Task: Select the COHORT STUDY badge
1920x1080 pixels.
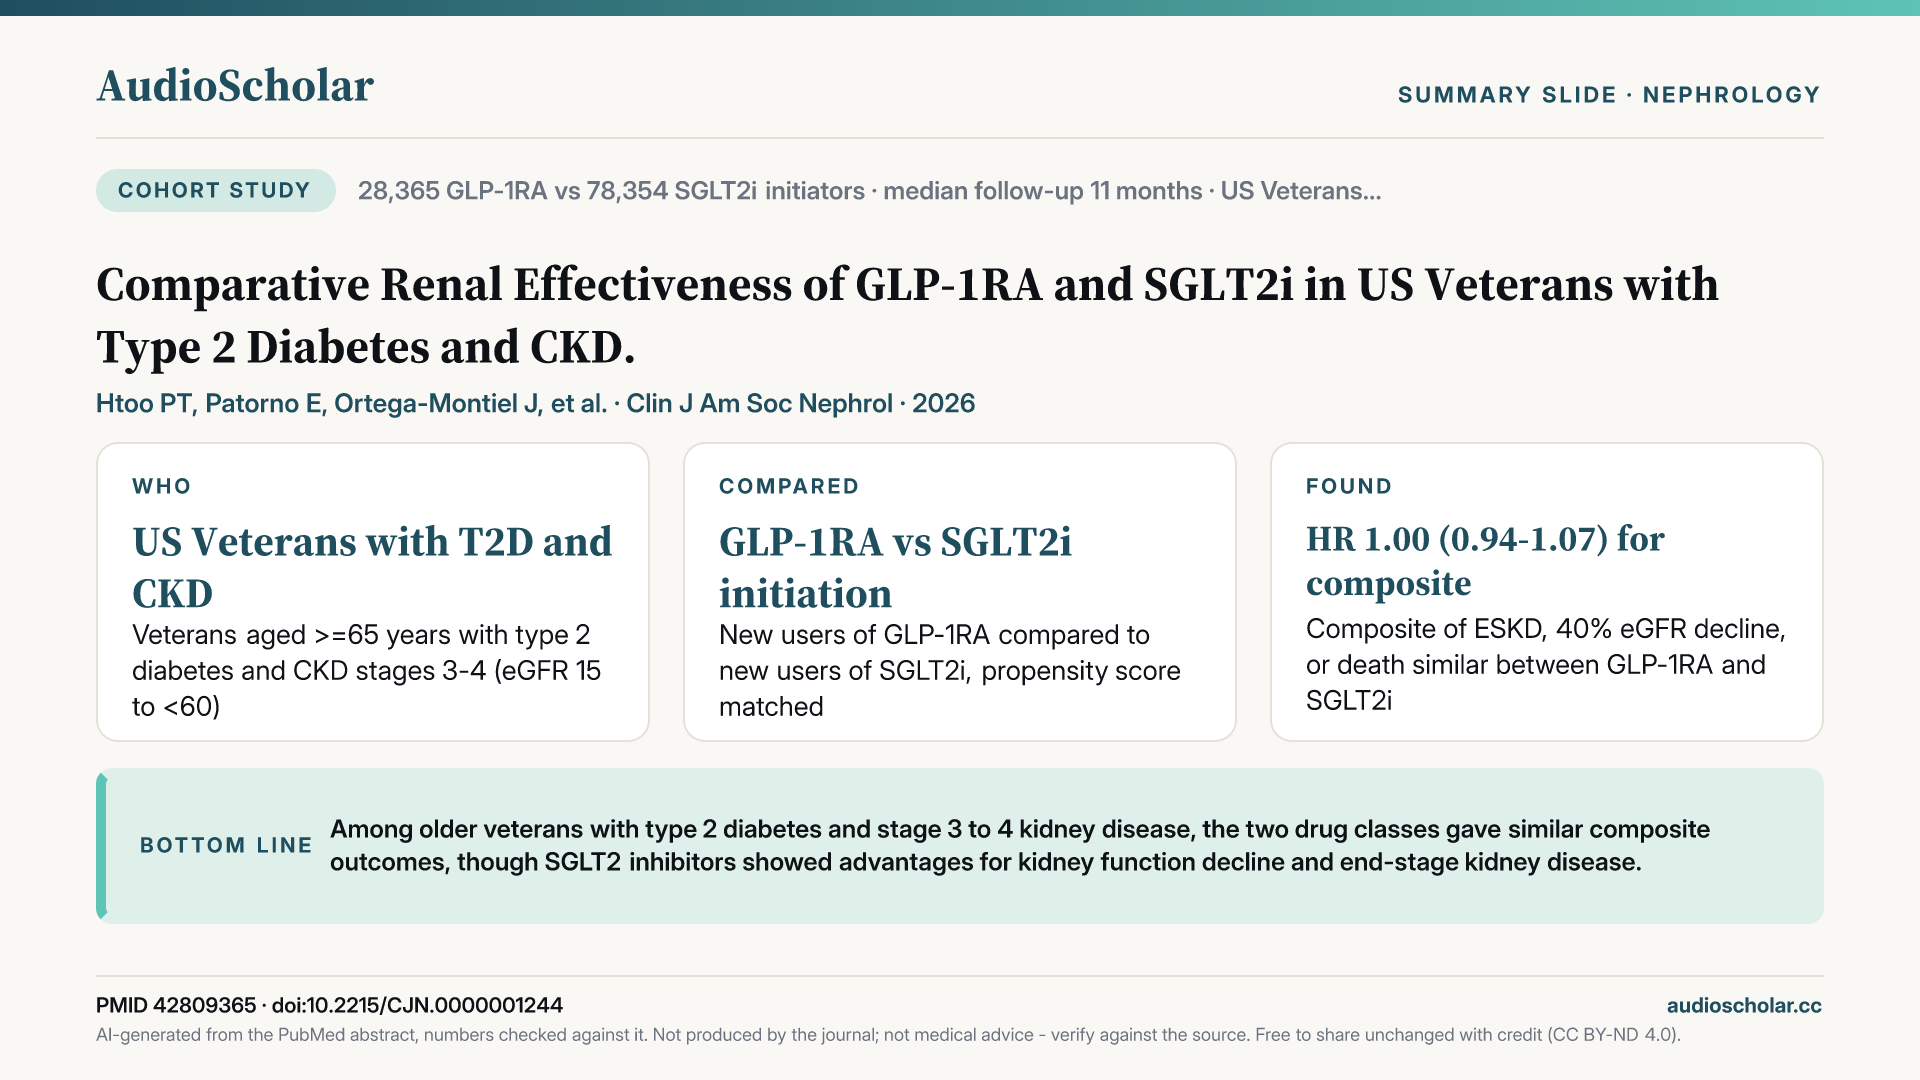Action: (215, 190)
